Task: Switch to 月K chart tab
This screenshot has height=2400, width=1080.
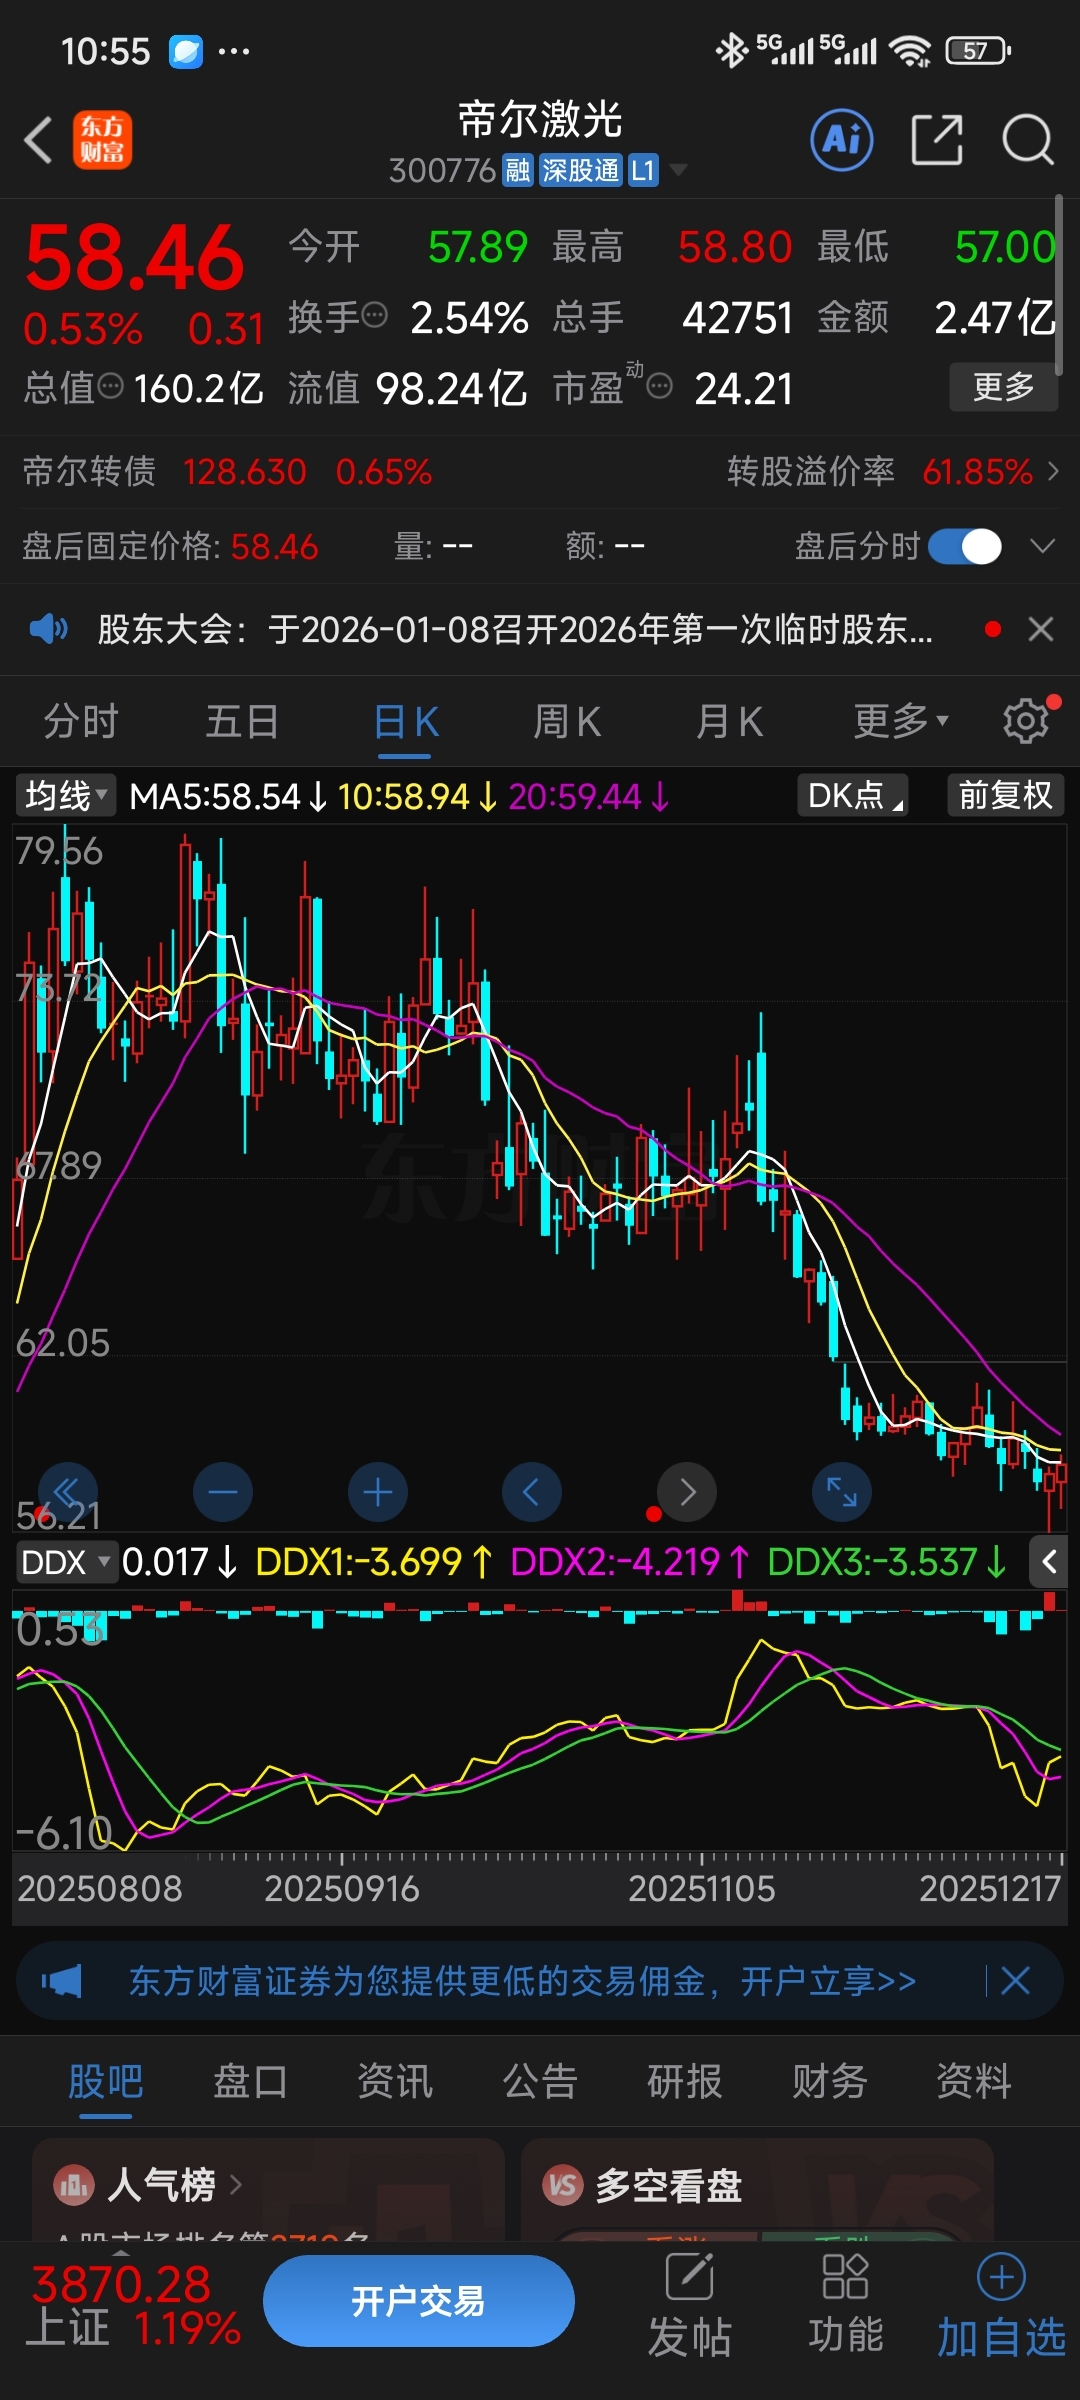Action: point(730,720)
